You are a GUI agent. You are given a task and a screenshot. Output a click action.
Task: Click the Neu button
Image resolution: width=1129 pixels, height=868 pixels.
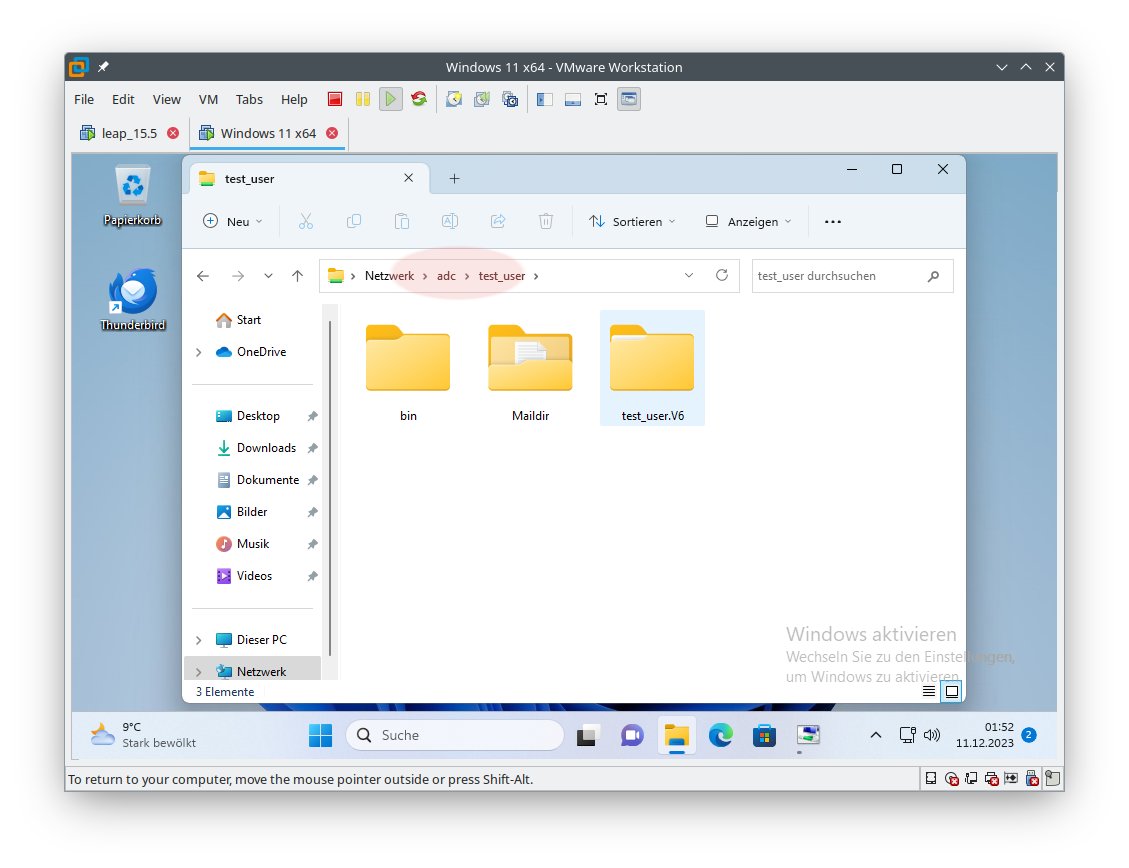pyautogui.click(x=233, y=221)
